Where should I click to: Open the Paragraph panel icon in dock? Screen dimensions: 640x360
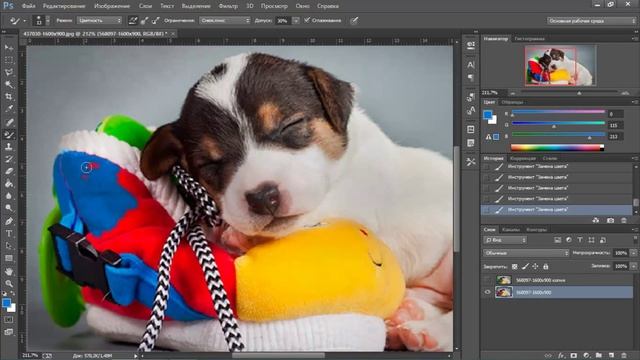(471, 77)
